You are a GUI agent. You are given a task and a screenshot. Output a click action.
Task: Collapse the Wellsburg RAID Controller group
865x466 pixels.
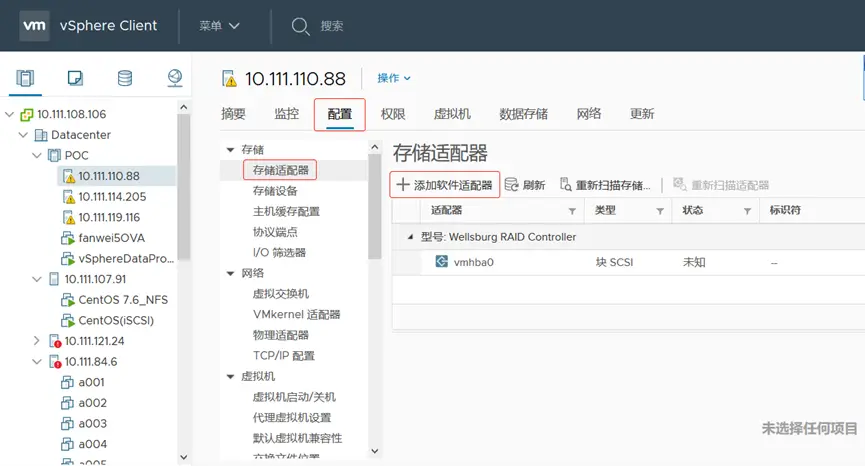[x=410, y=237]
